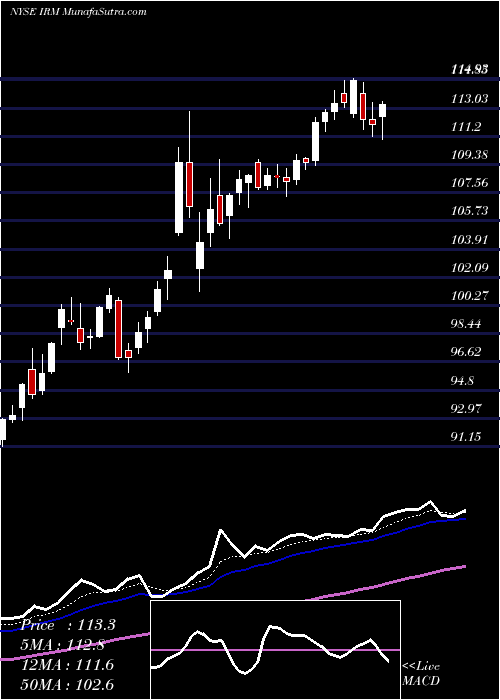500x700 pixels.
Task: Select the 107.56 price axis label
Action: (x=469, y=183)
